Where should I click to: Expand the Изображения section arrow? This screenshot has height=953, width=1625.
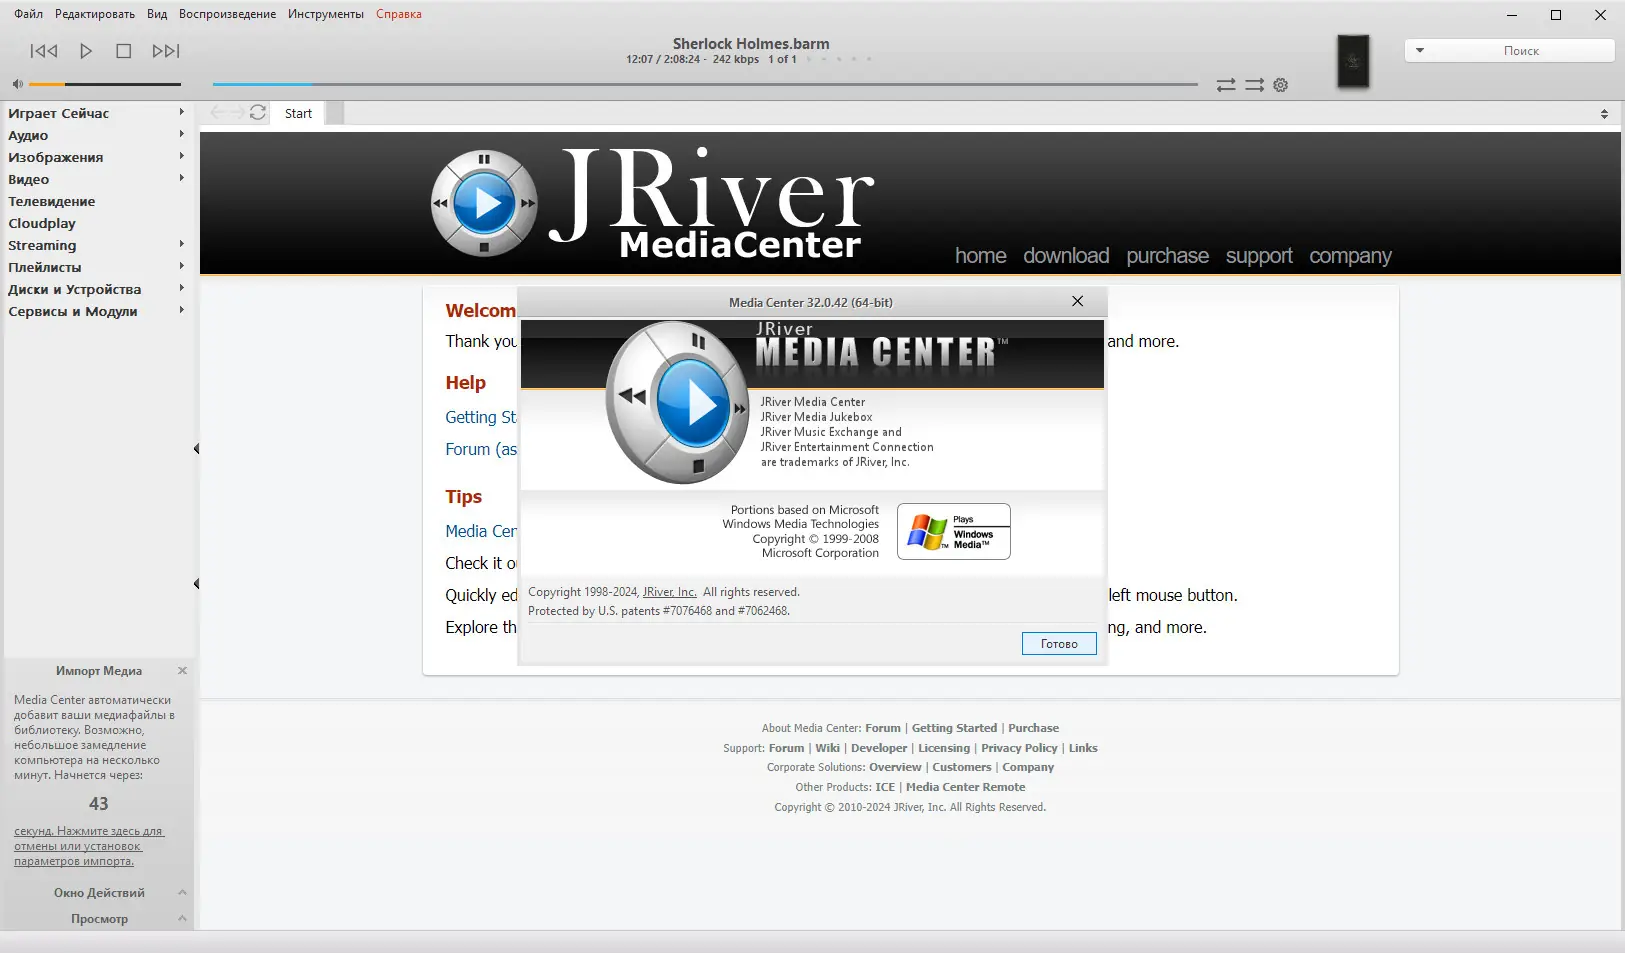click(x=182, y=157)
